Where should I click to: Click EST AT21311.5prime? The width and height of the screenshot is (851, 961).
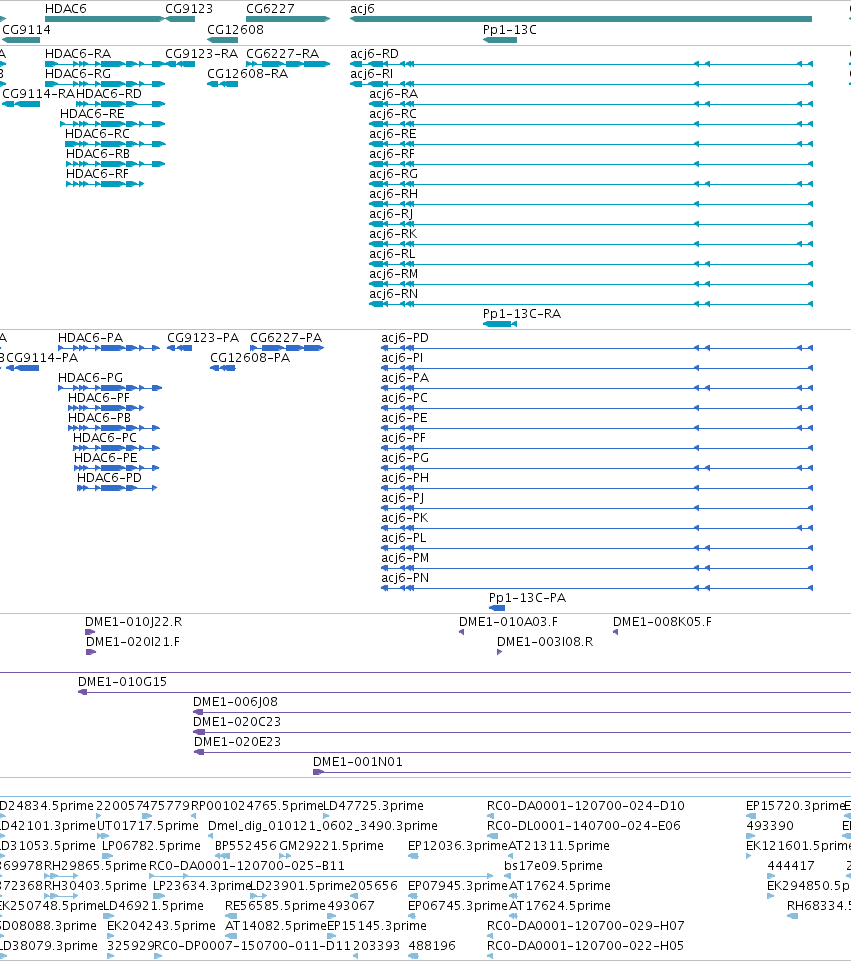[x=559, y=846]
